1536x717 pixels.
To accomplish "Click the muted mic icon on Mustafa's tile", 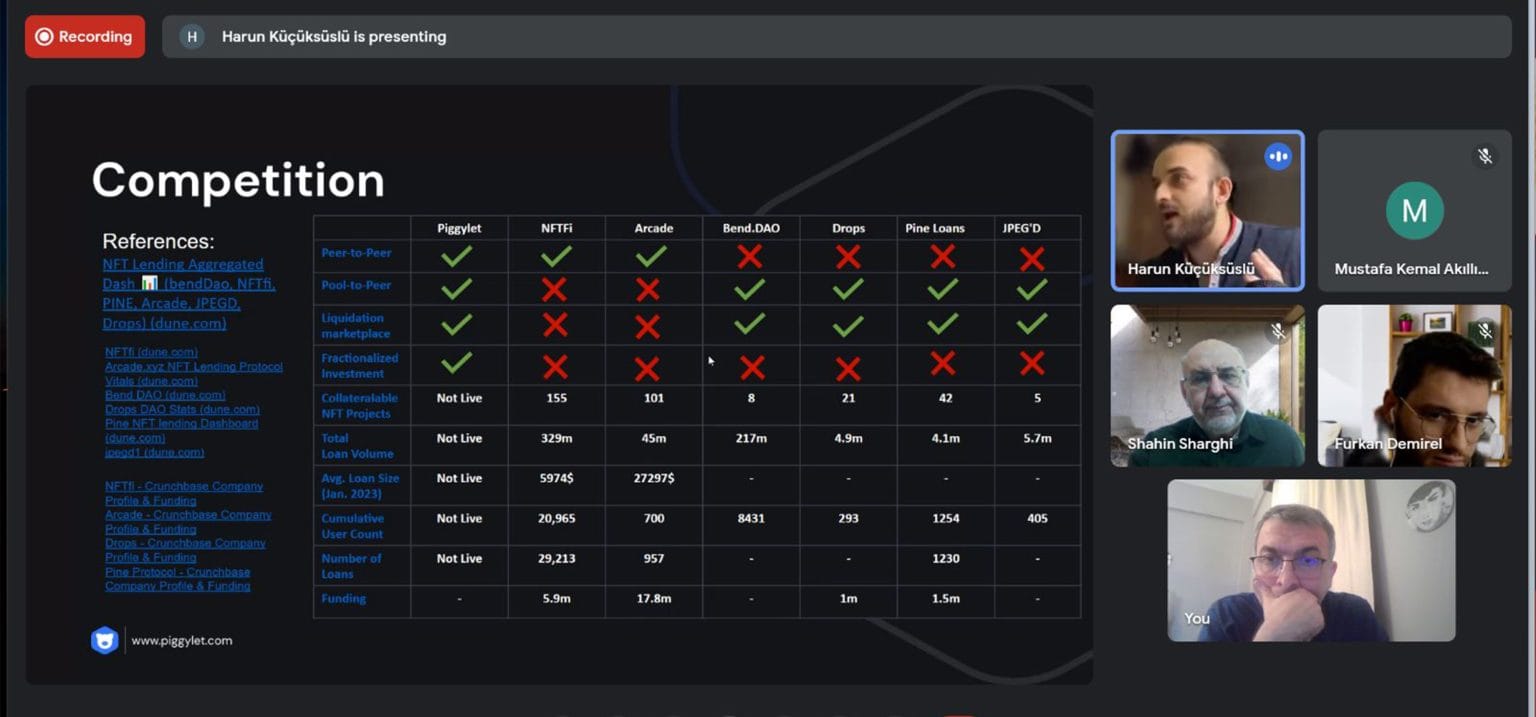I will [x=1485, y=156].
